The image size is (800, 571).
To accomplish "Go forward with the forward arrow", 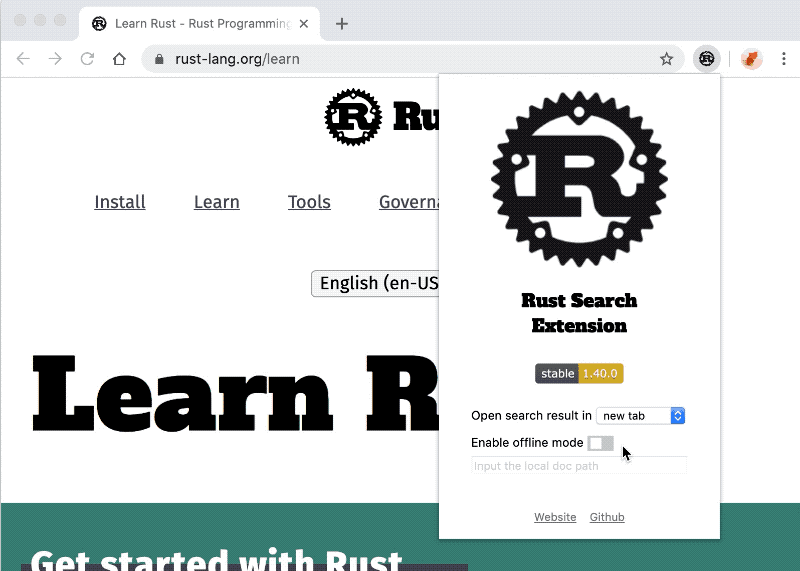I will 55,59.
